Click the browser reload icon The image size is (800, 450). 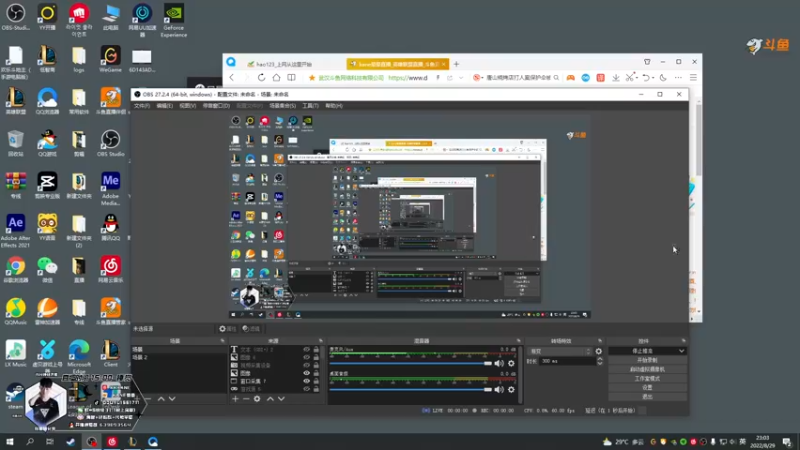pyautogui.click(x=261, y=78)
